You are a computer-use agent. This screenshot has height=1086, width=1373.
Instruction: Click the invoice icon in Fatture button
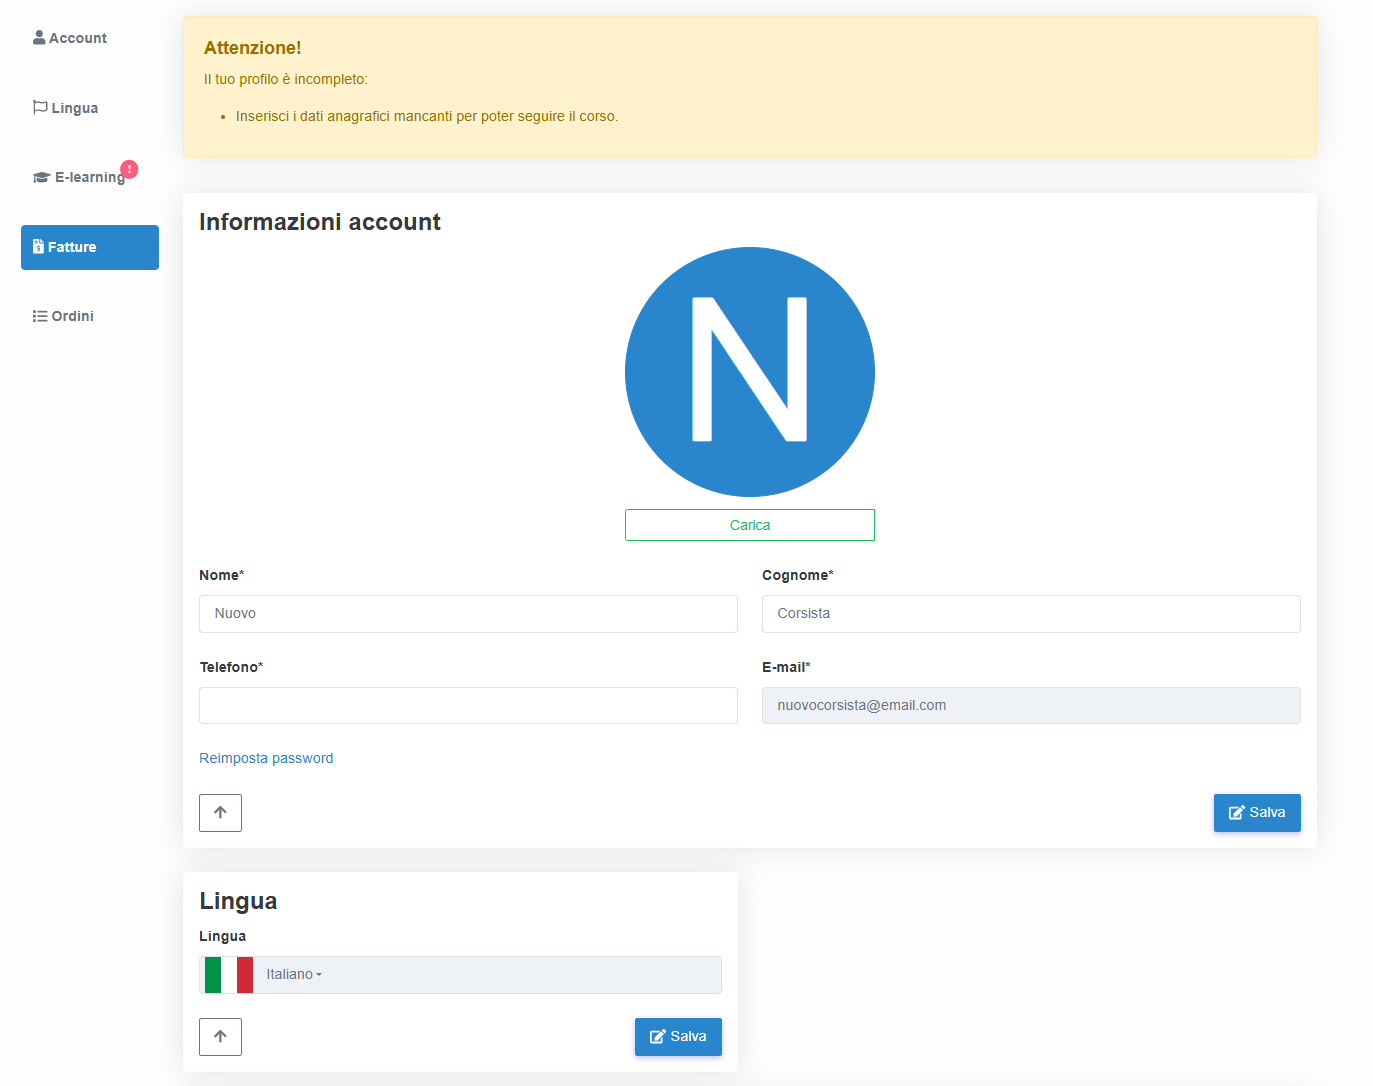[38, 247]
